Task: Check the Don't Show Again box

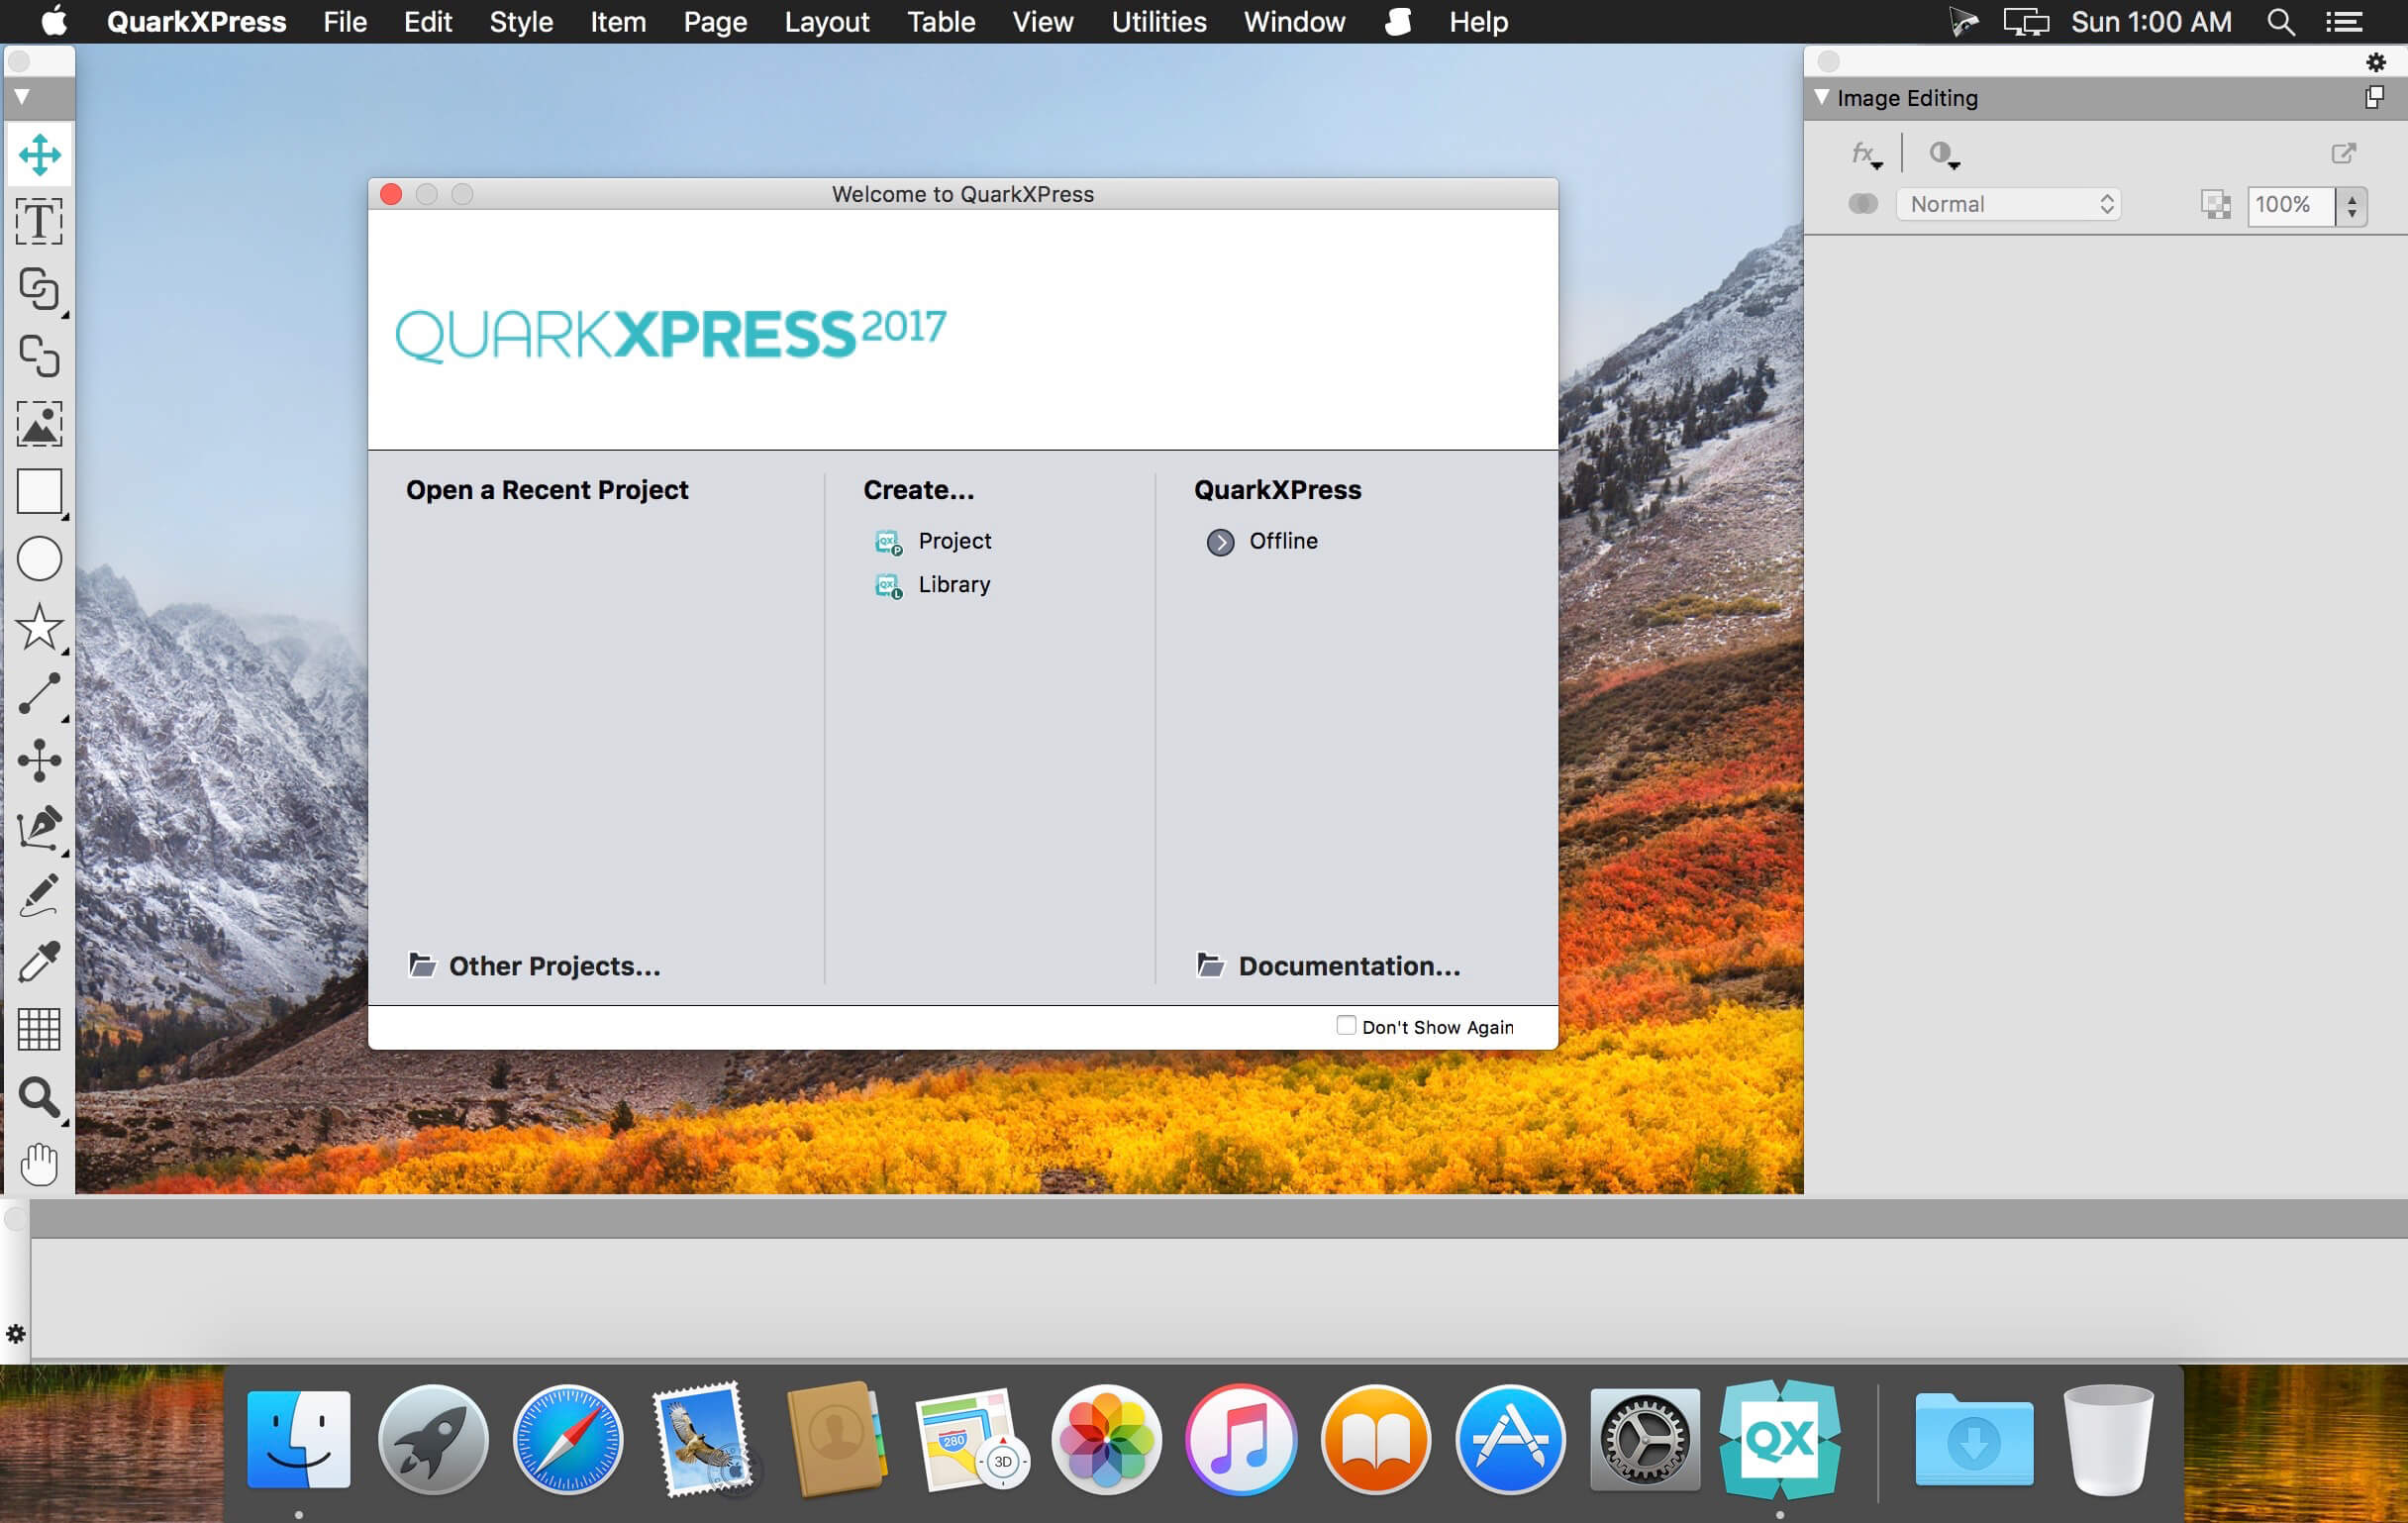Action: pos(1346,1025)
